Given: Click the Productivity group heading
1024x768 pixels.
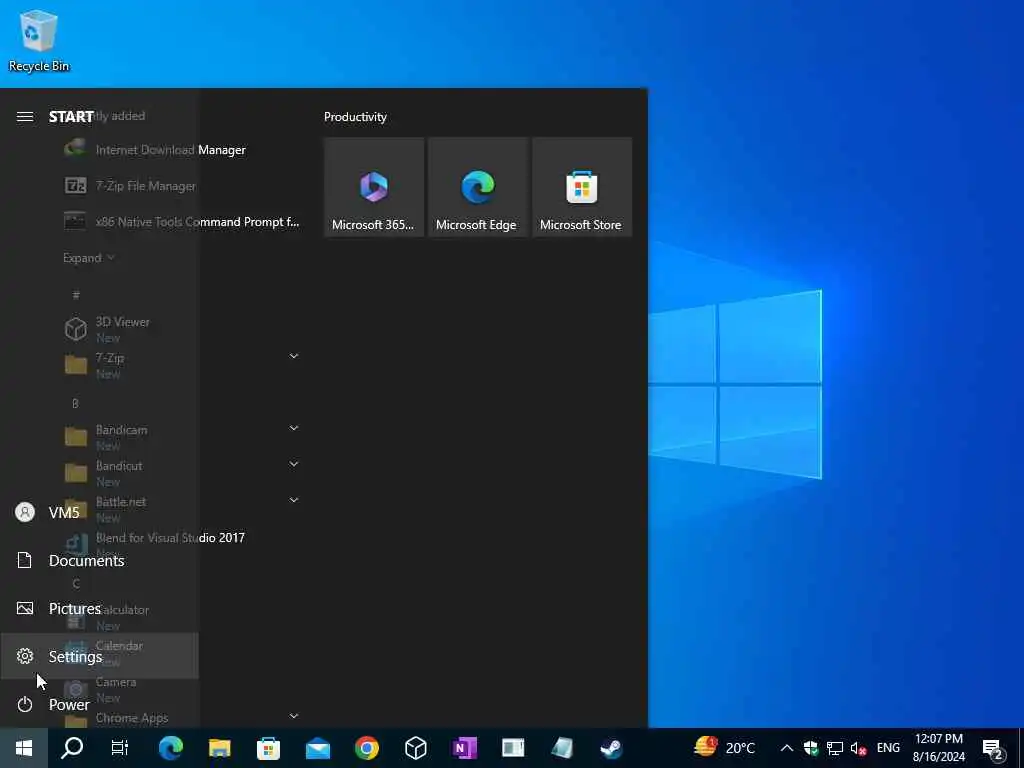Looking at the screenshot, I should pyautogui.click(x=355, y=117).
